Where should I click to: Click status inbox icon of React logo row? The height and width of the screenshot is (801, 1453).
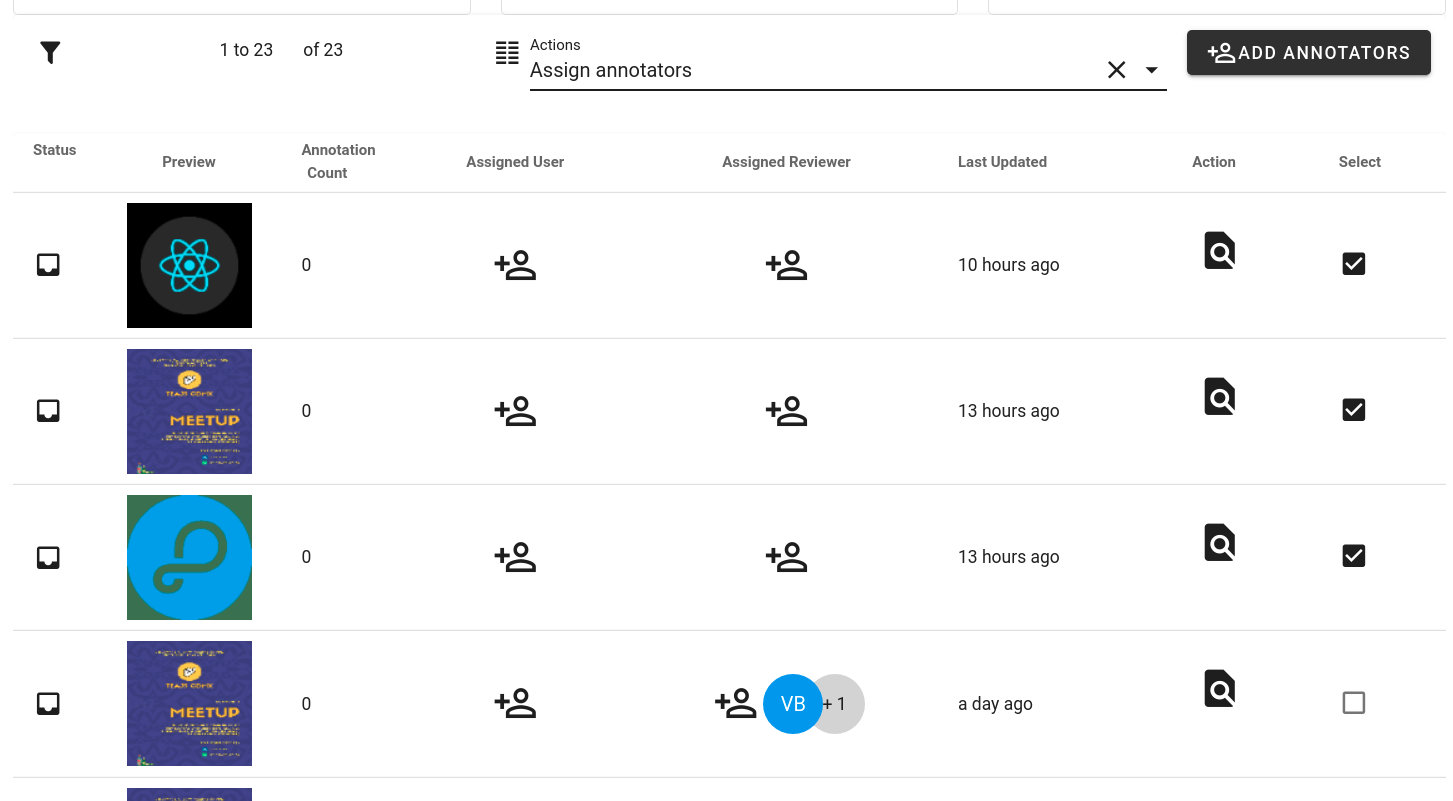48,265
